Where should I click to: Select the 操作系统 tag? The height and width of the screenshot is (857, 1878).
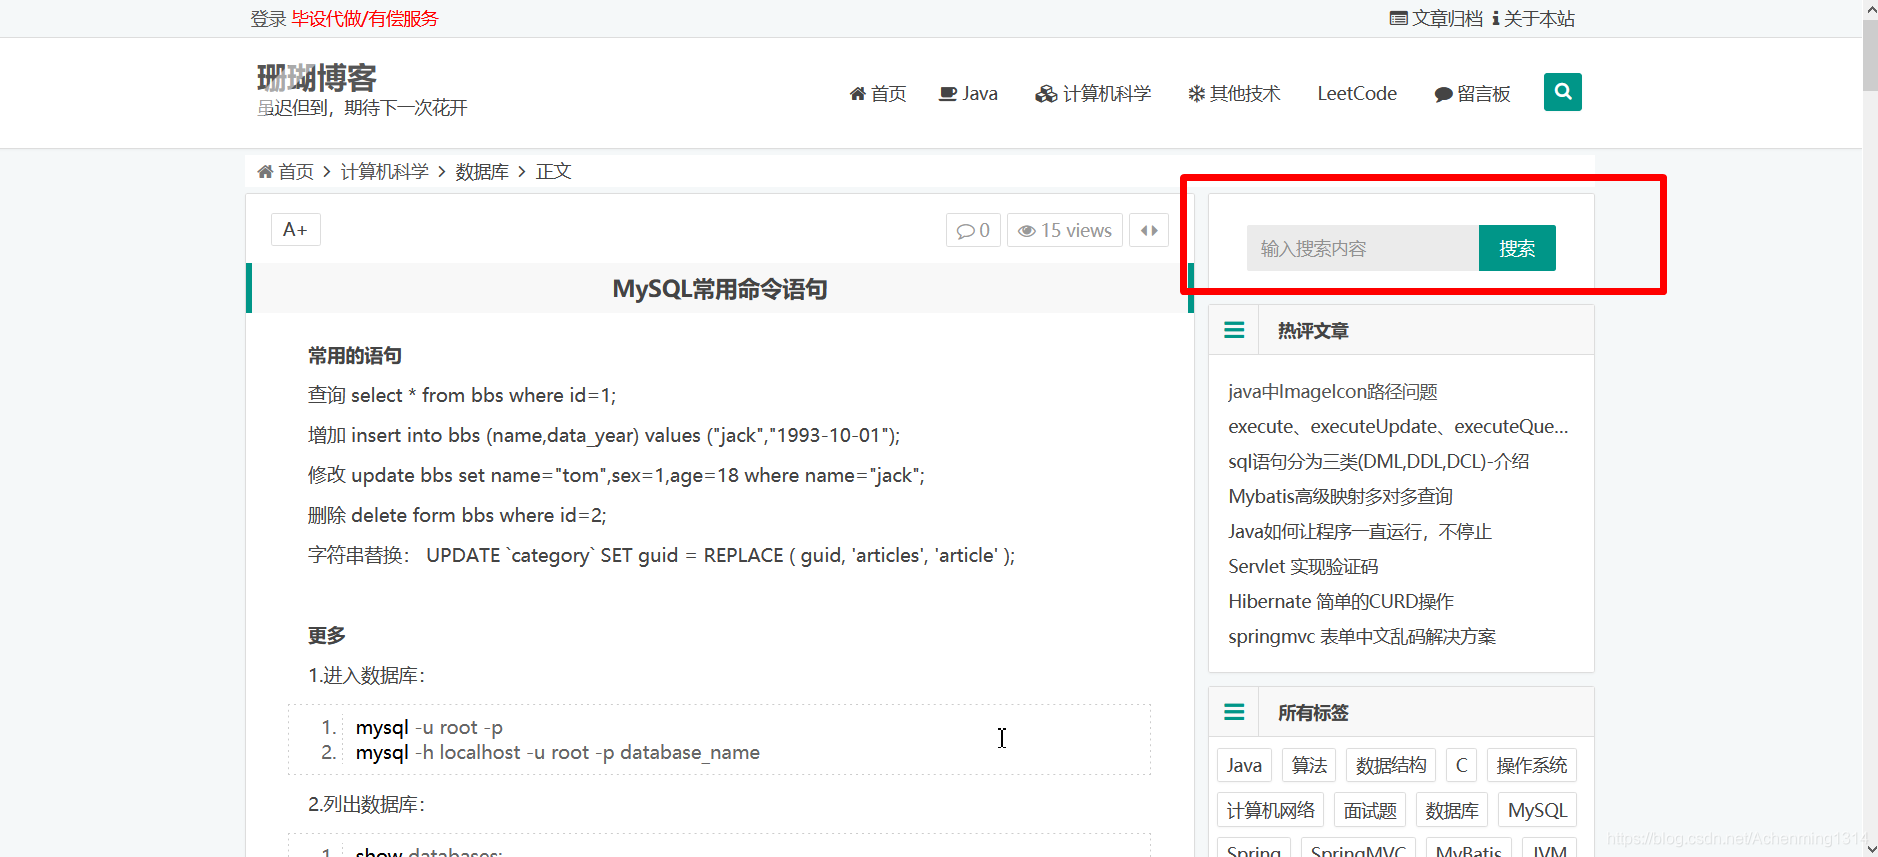tap(1532, 765)
